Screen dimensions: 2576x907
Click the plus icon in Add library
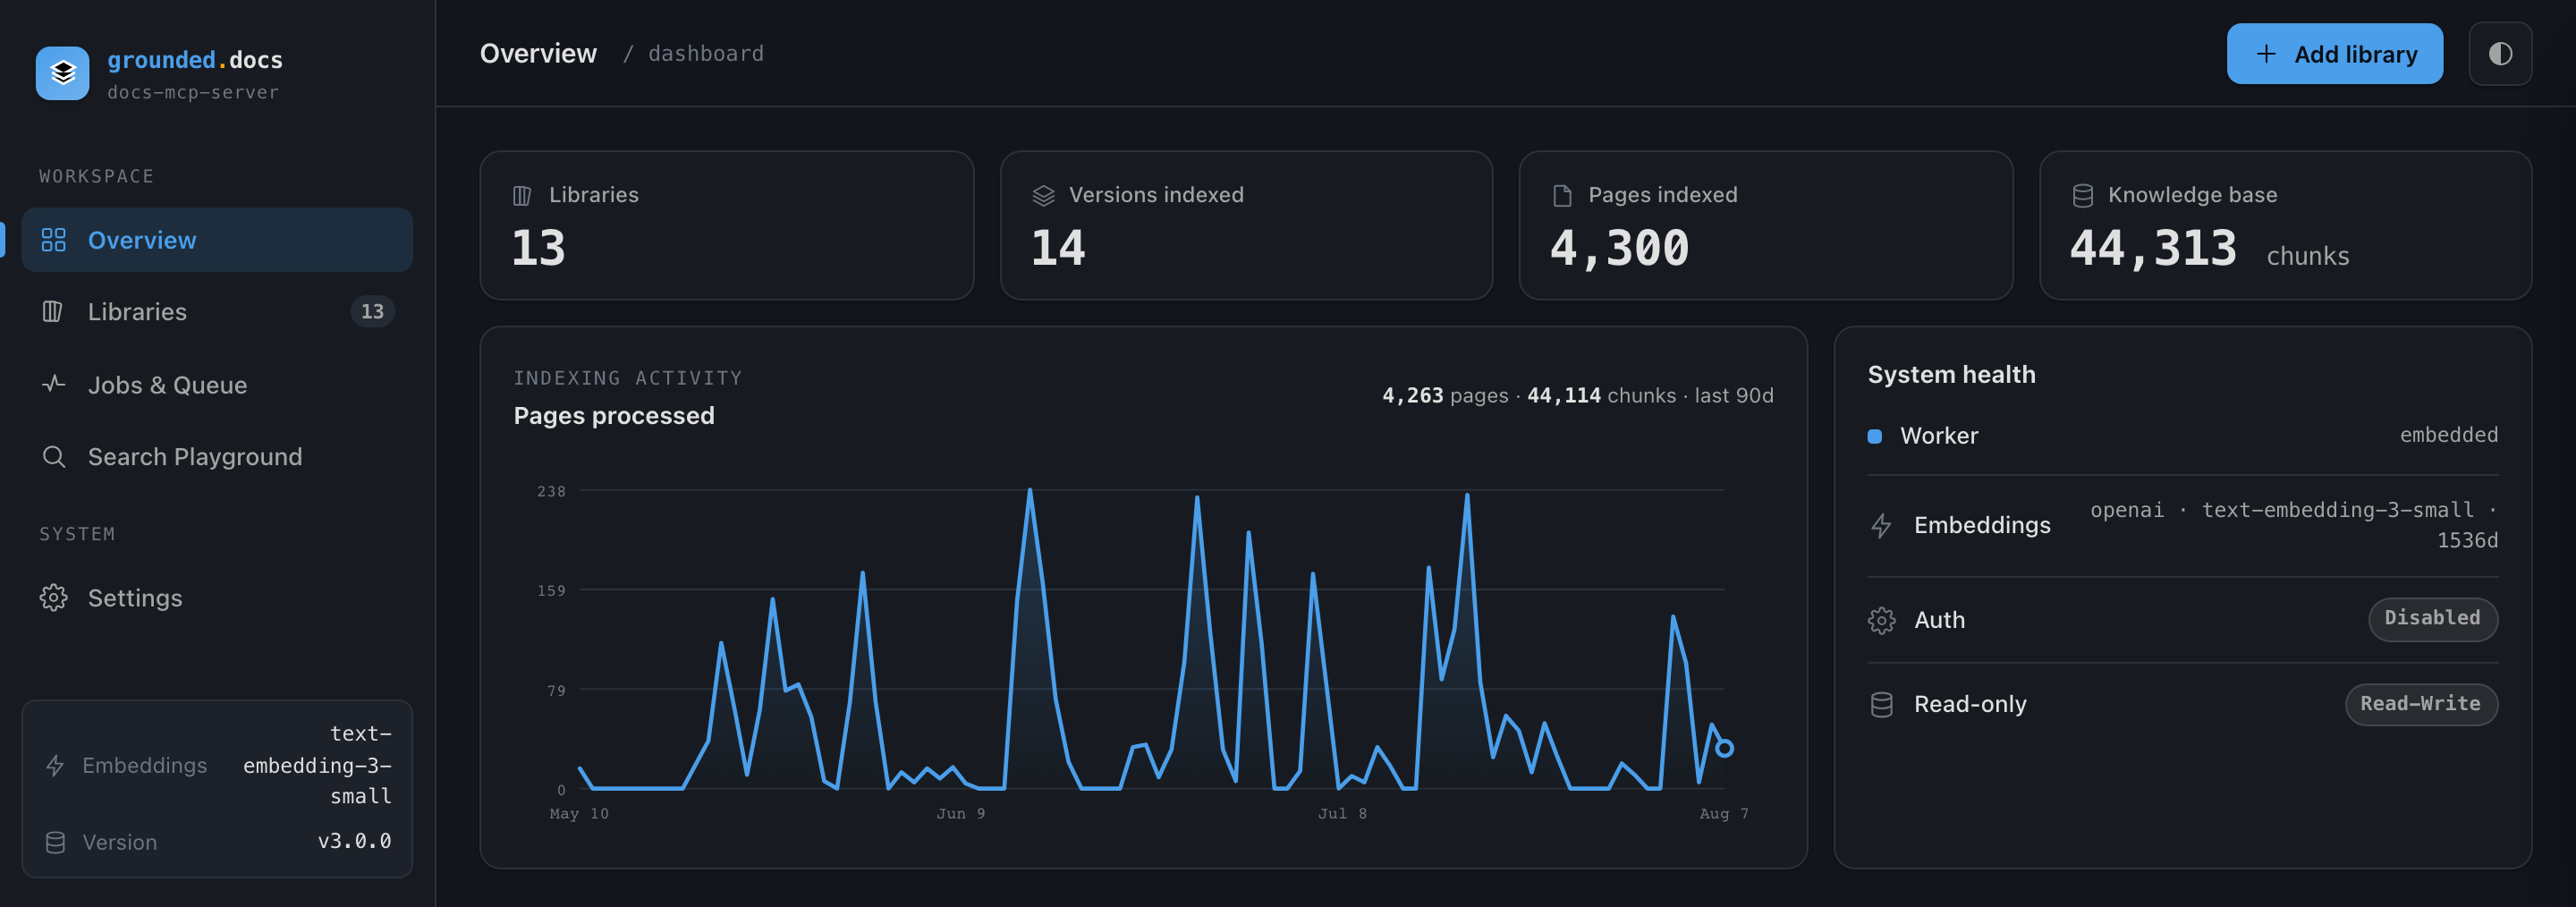coord(2266,54)
